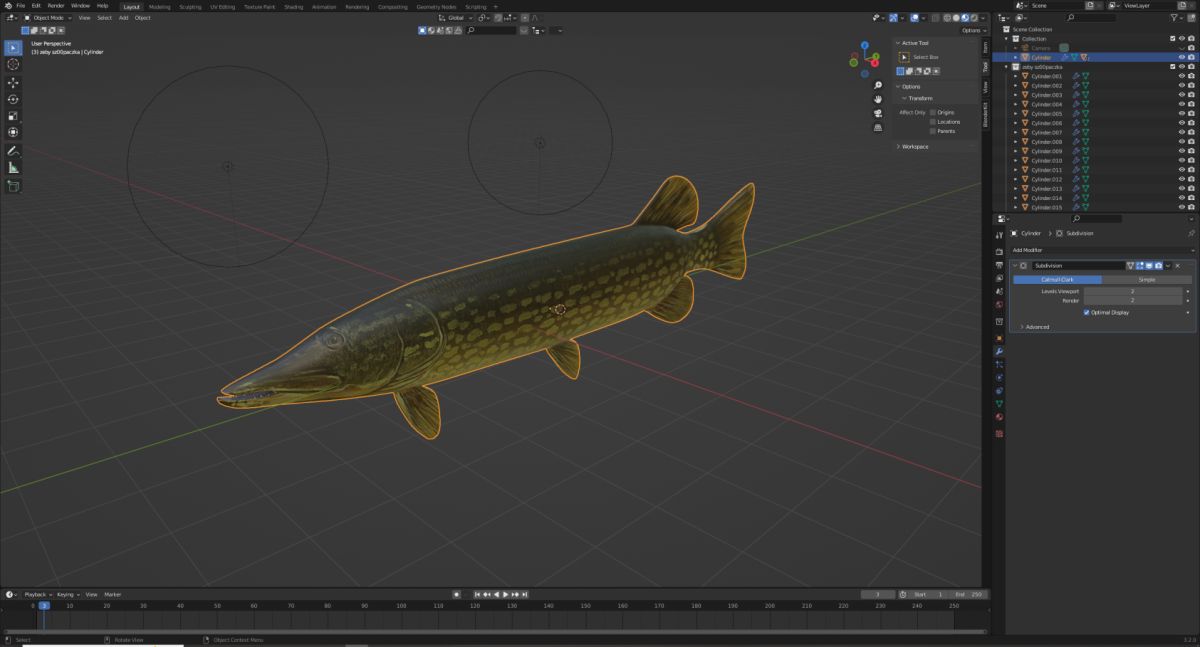Image resolution: width=1200 pixels, height=647 pixels.
Task: Hide Cylinder.005 via eye icon
Action: [1182, 113]
